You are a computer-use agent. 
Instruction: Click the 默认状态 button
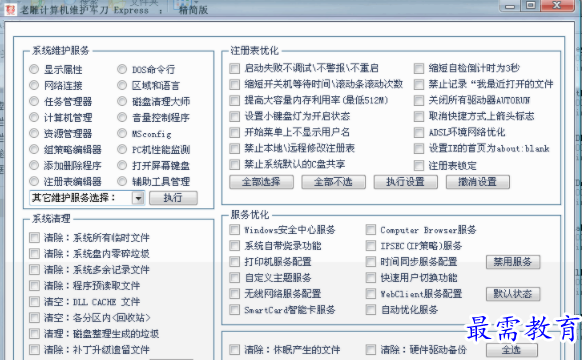point(513,294)
